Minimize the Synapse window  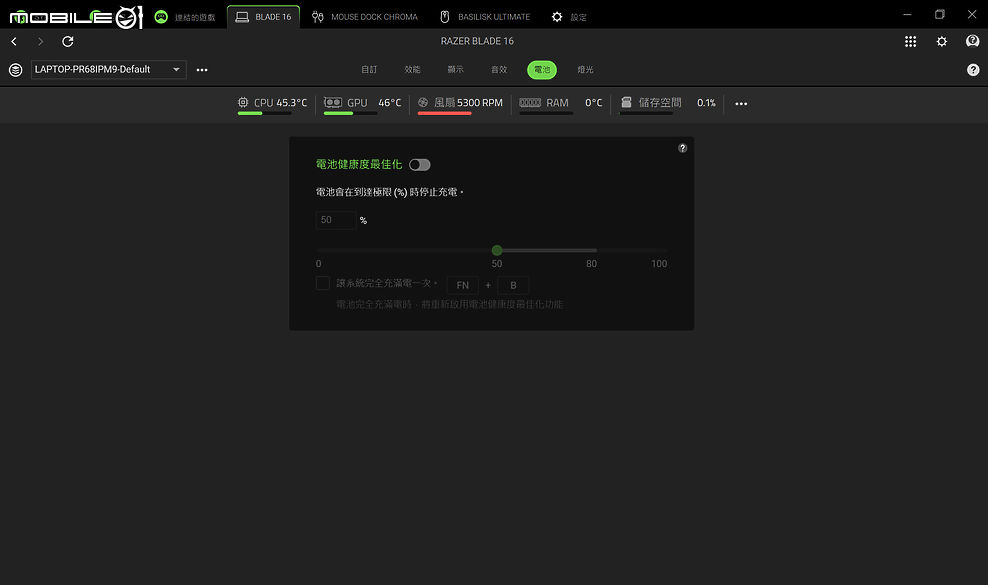(907, 14)
